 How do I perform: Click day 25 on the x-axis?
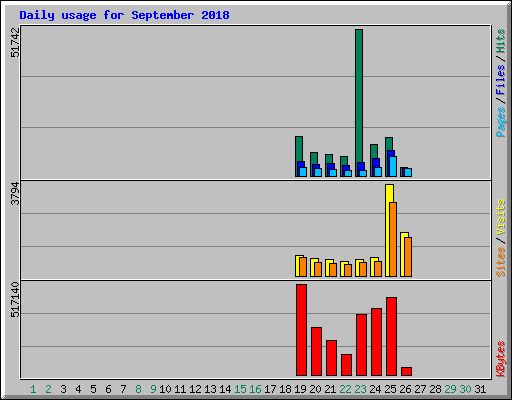click(x=390, y=389)
